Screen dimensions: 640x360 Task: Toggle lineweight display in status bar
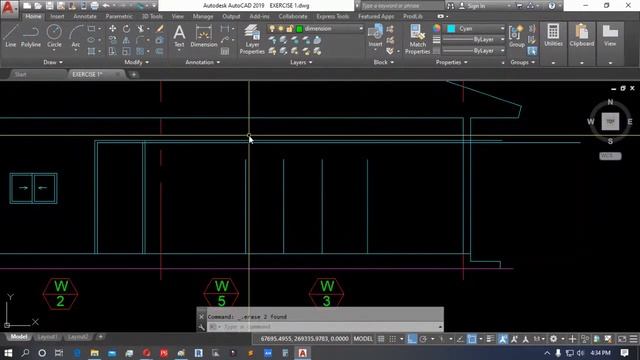(x=490, y=339)
